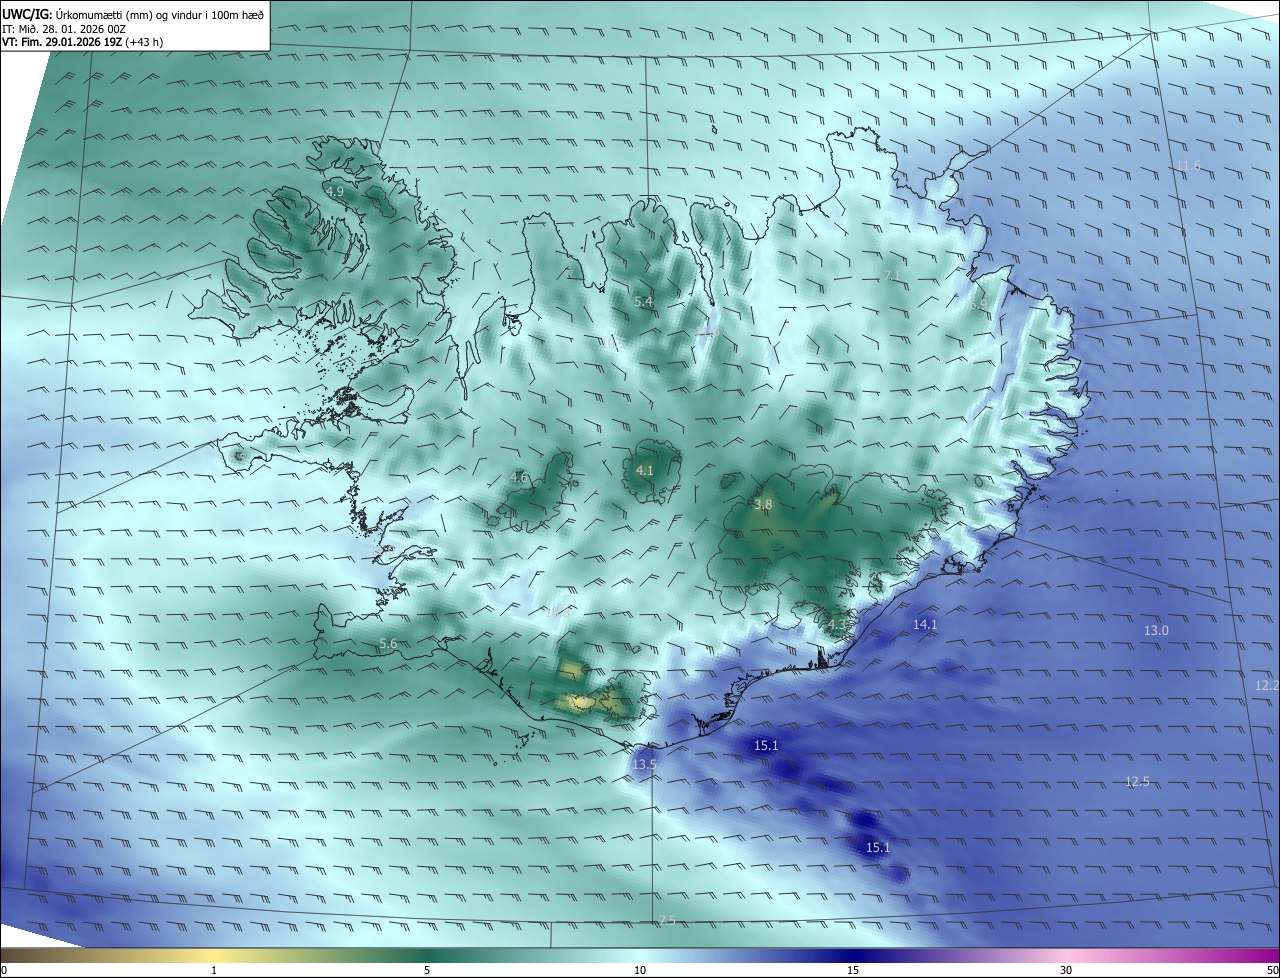Select the initial time line 'IT: Mið. 28. 01. 2026 00Z'
1280x978 pixels.
pos(64,29)
